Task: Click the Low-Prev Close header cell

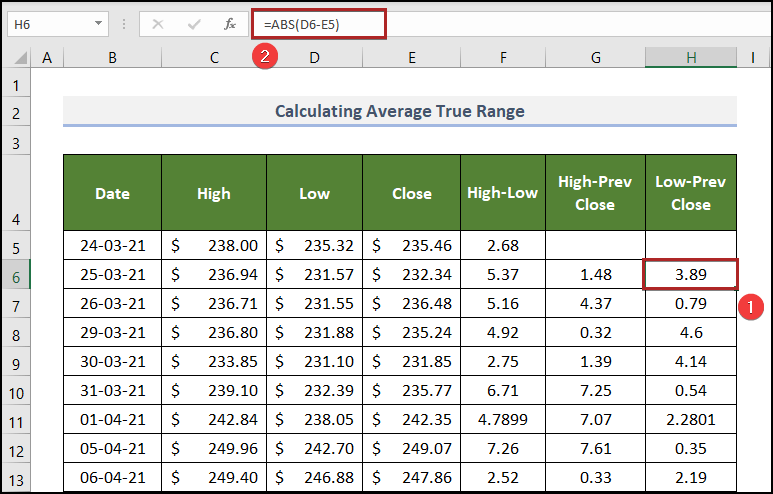Action: (691, 193)
